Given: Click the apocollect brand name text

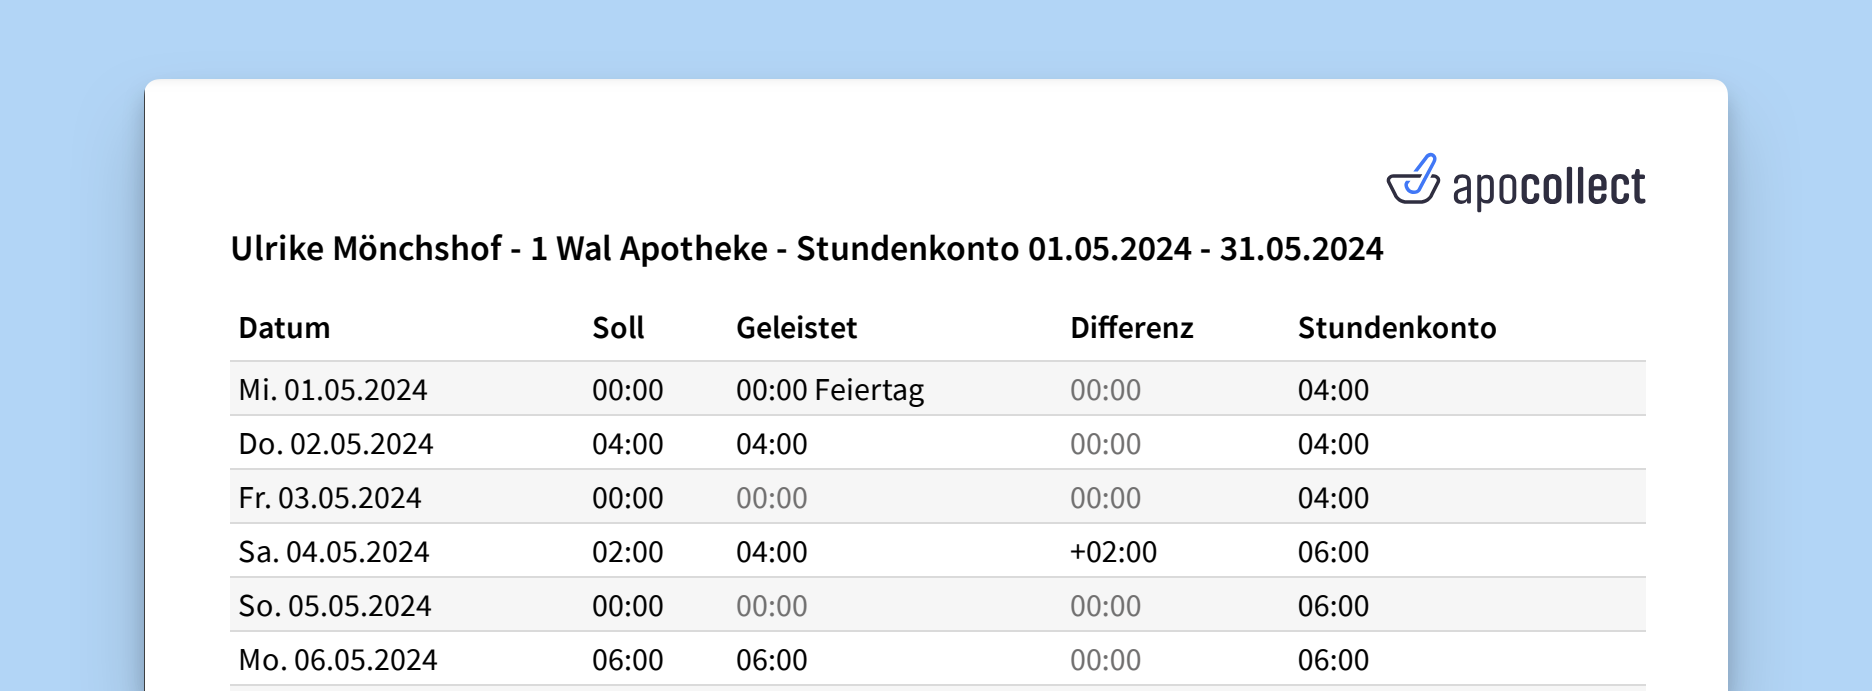Looking at the screenshot, I should [1548, 188].
